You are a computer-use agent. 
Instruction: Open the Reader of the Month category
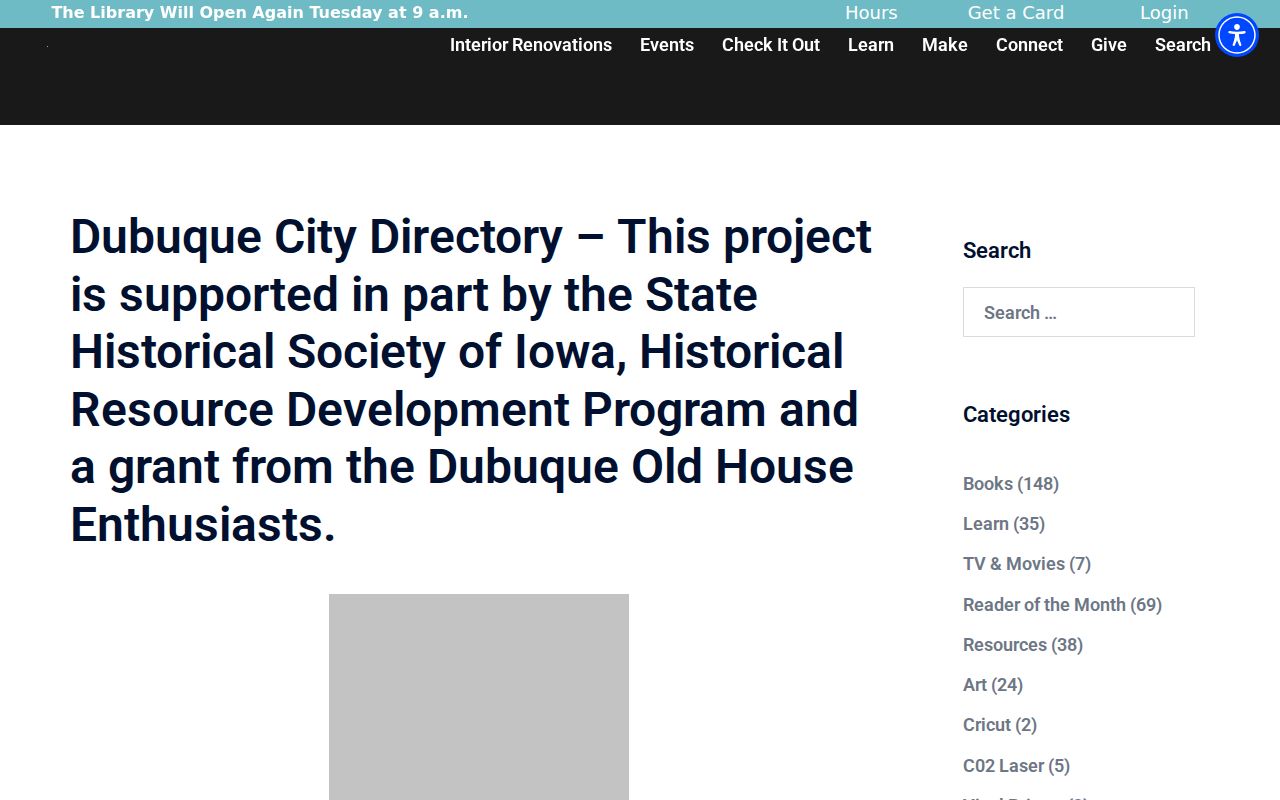(1062, 605)
